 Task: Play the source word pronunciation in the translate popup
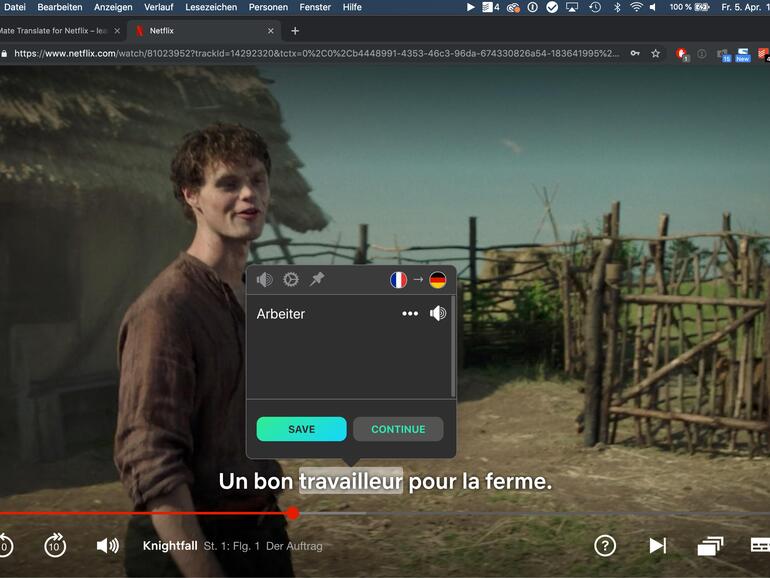(x=264, y=280)
